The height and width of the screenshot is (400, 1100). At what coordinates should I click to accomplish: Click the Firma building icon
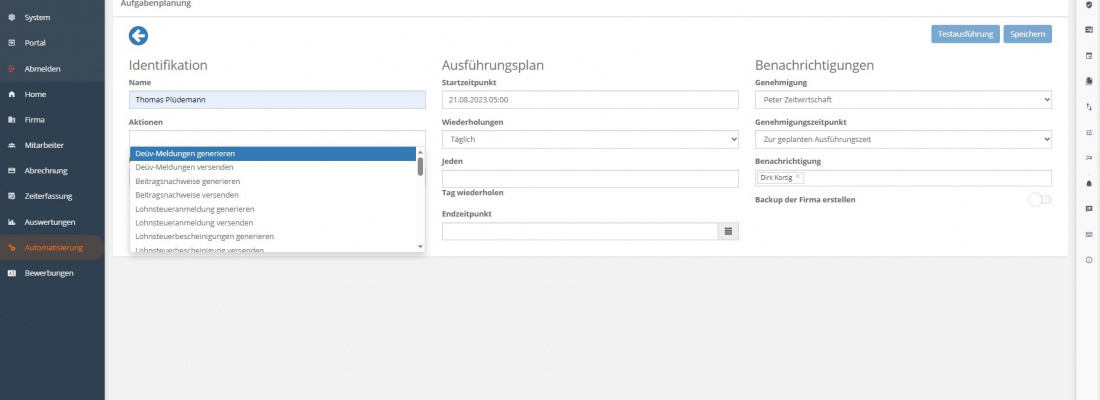click(11, 120)
